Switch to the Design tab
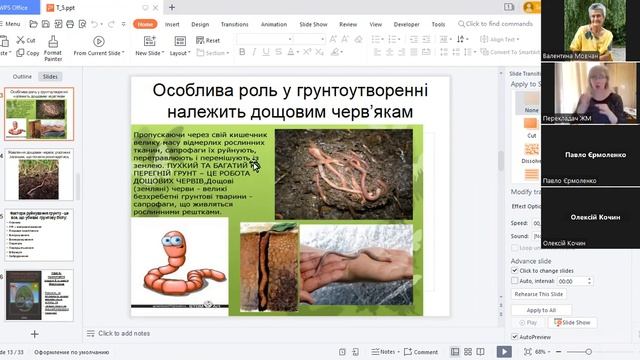Viewport: 640px width, 360px height. click(200, 24)
